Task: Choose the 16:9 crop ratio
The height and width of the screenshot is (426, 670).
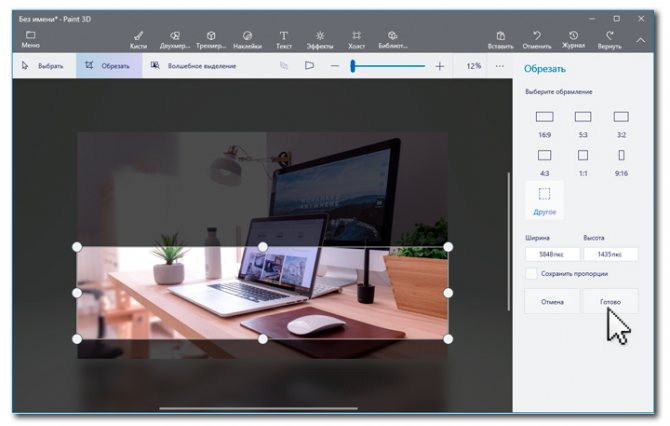Action: [544, 122]
